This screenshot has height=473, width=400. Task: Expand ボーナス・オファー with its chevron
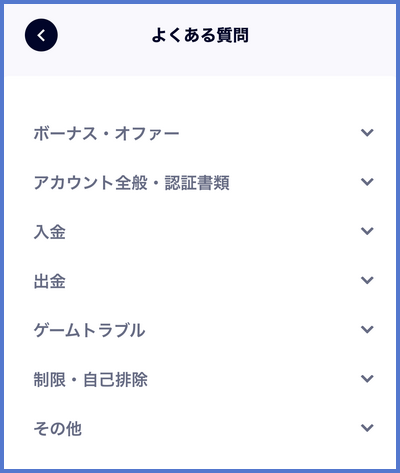pos(367,133)
